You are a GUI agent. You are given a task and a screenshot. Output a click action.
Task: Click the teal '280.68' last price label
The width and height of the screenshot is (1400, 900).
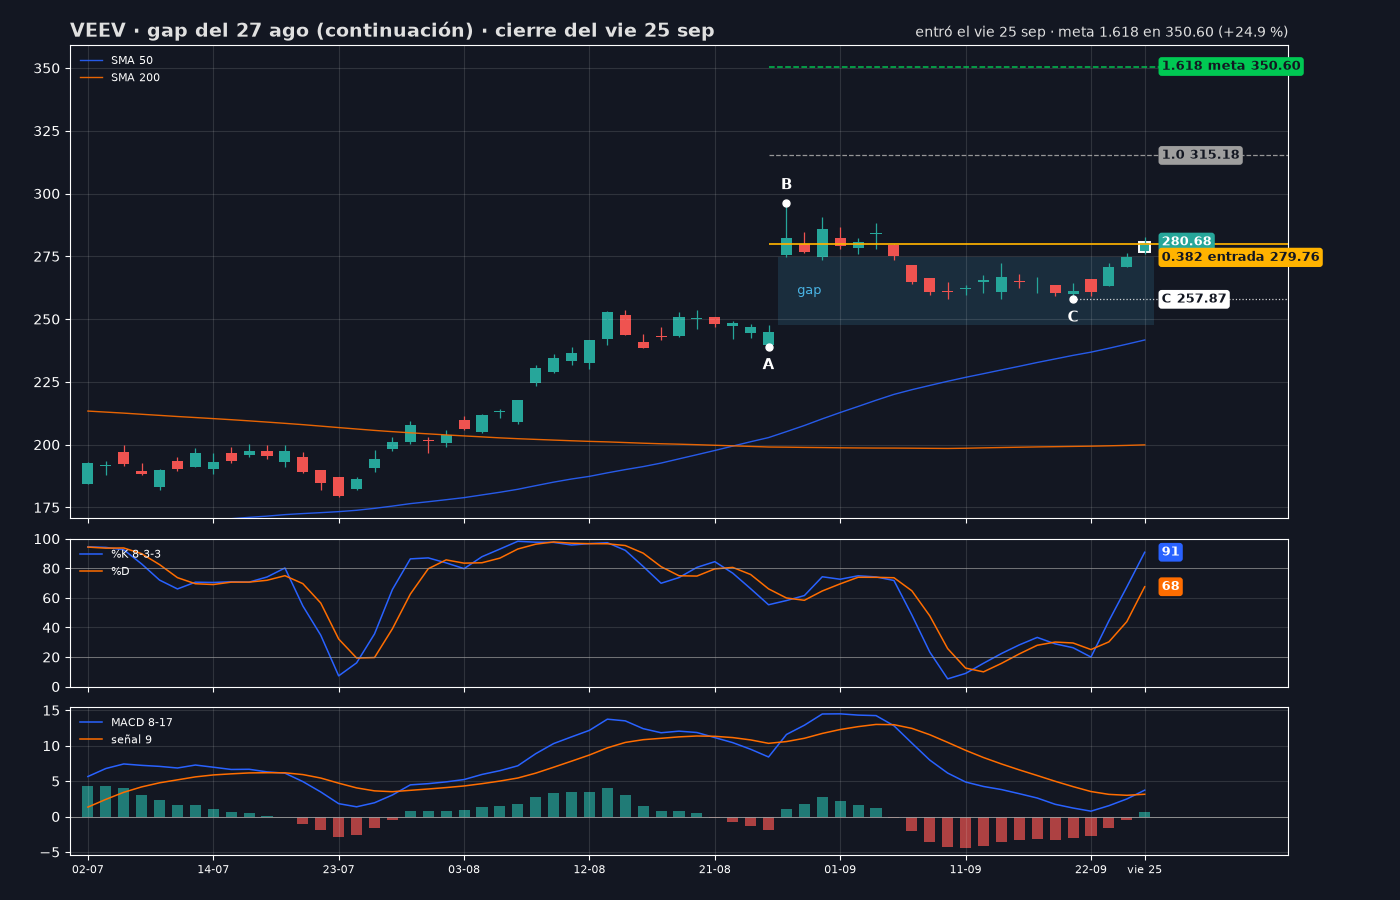[x=1186, y=241]
